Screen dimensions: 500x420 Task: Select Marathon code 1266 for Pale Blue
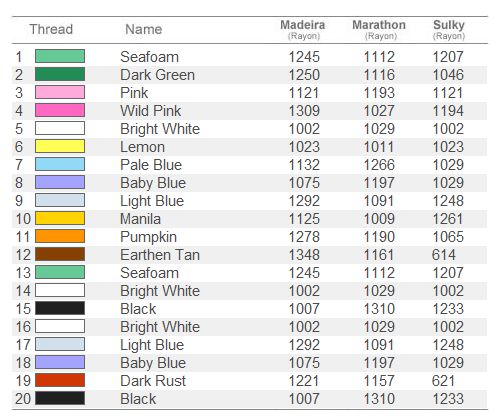pyautogui.click(x=379, y=165)
